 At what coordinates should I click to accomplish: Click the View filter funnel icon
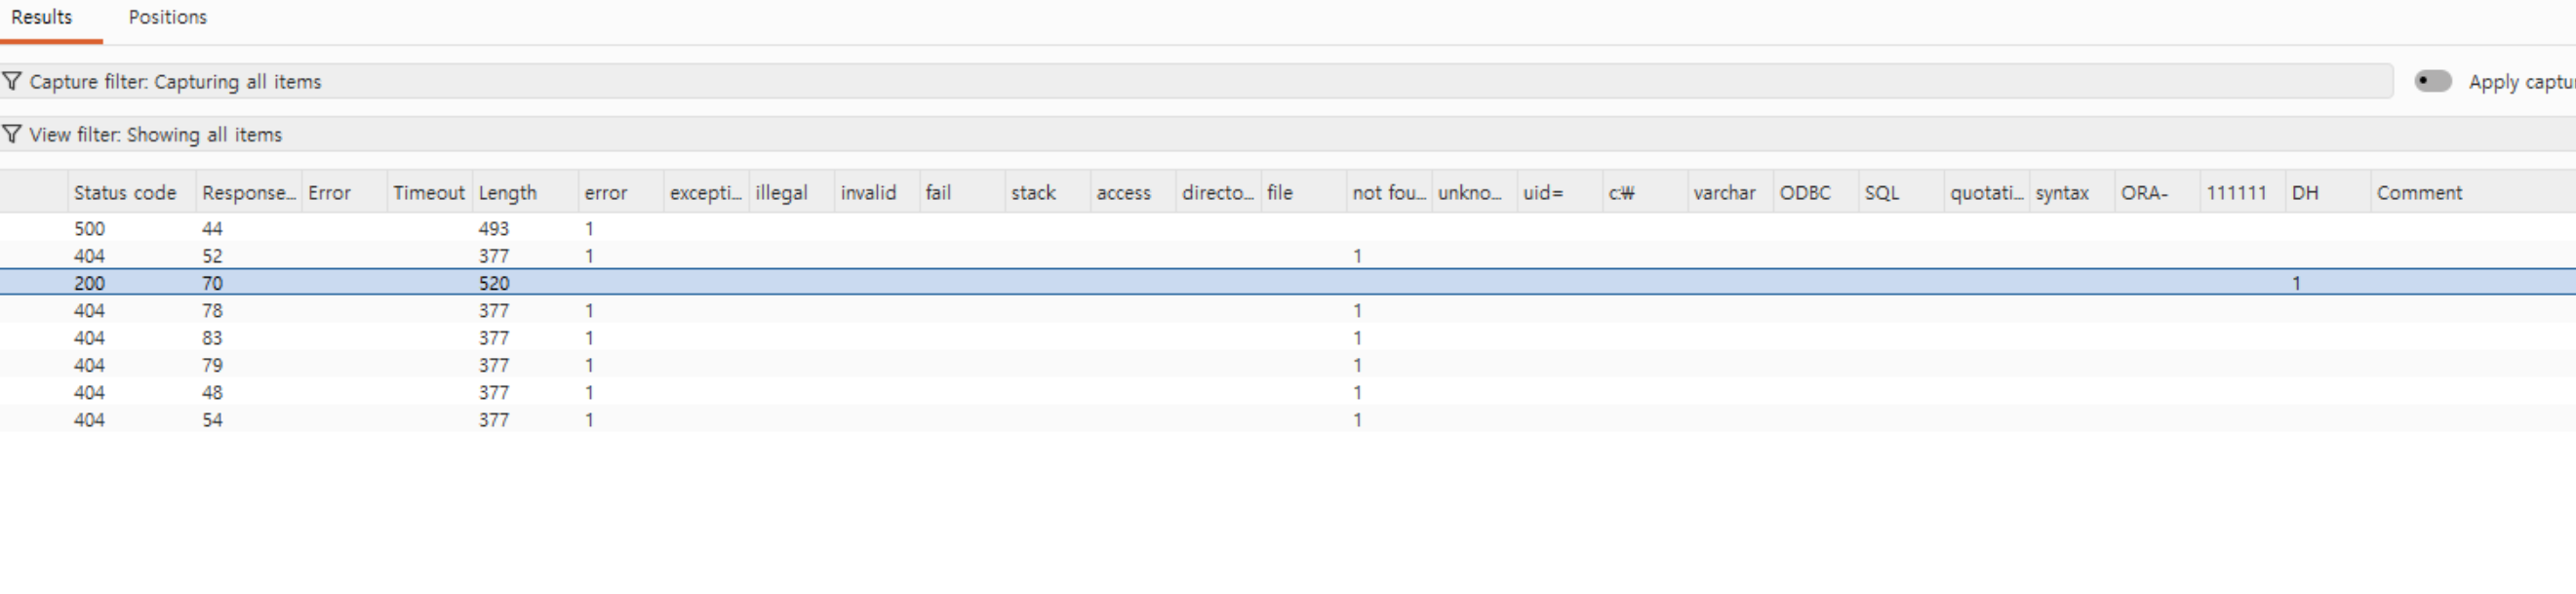[x=12, y=134]
